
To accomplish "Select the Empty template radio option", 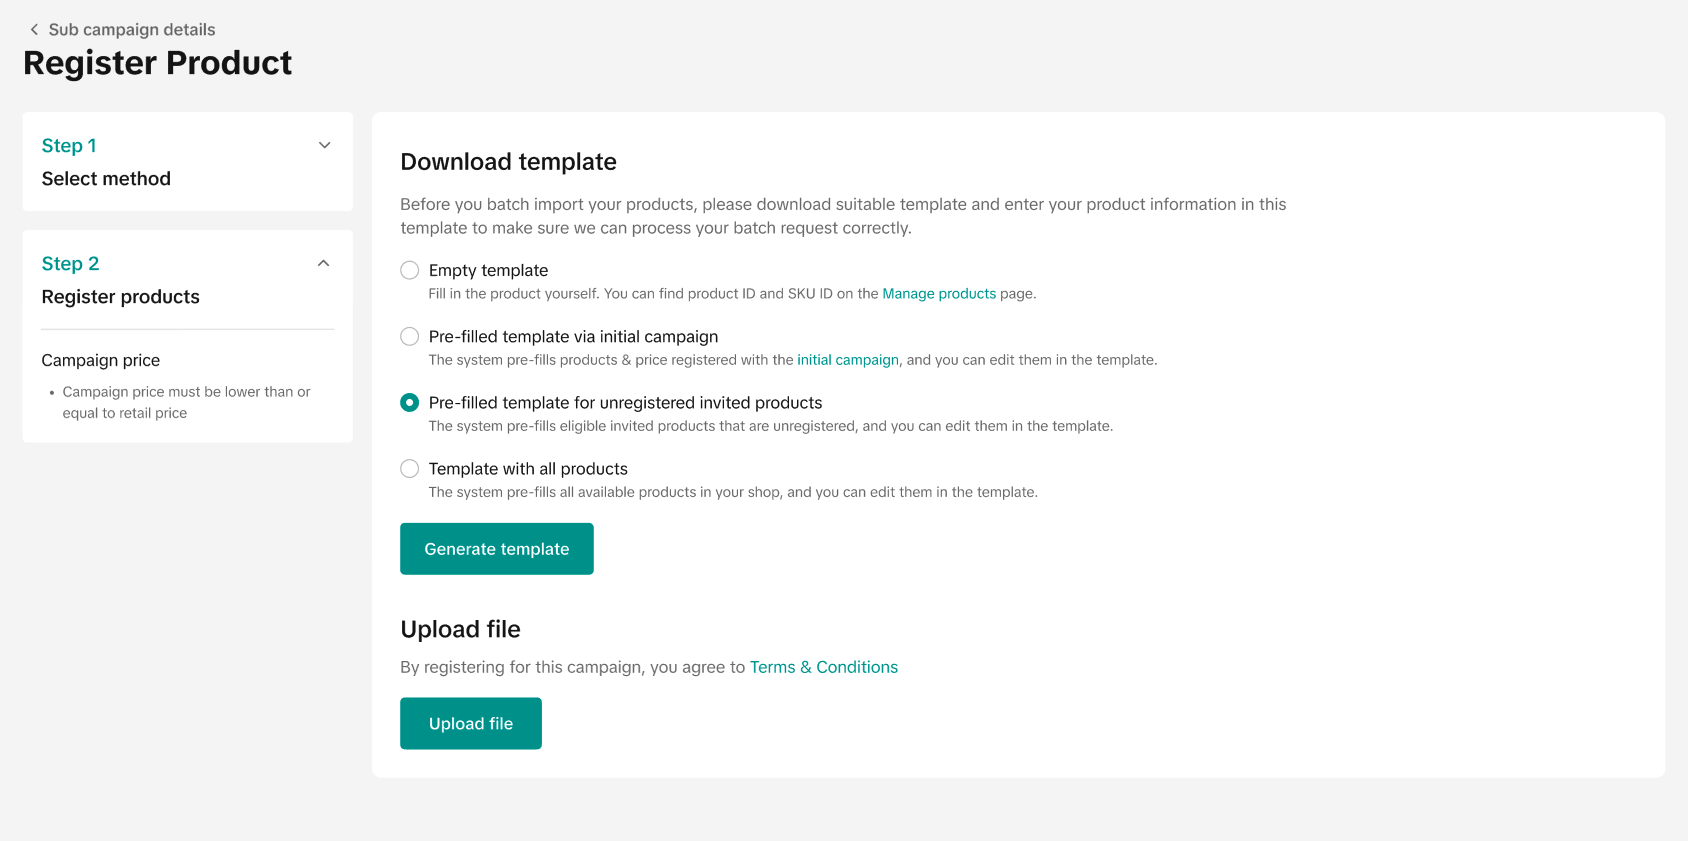I will coord(410,270).
